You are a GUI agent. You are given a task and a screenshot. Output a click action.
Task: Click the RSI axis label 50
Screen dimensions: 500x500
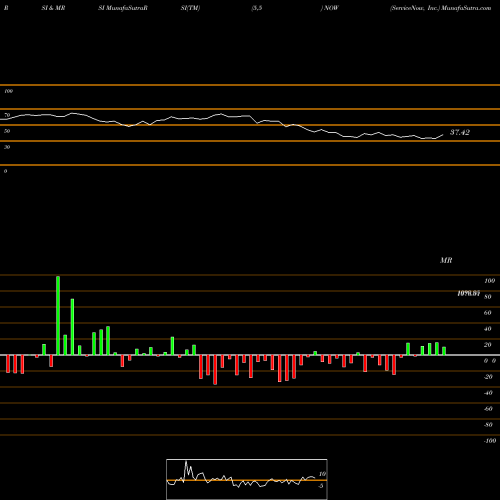point(7,131)
